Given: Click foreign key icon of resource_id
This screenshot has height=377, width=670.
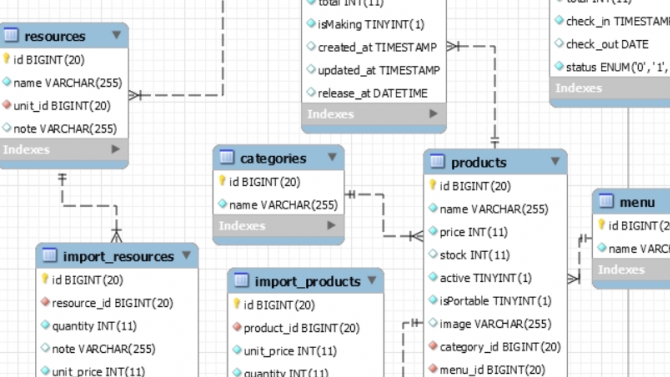Looking at the screenshot, I should (45, 302).
